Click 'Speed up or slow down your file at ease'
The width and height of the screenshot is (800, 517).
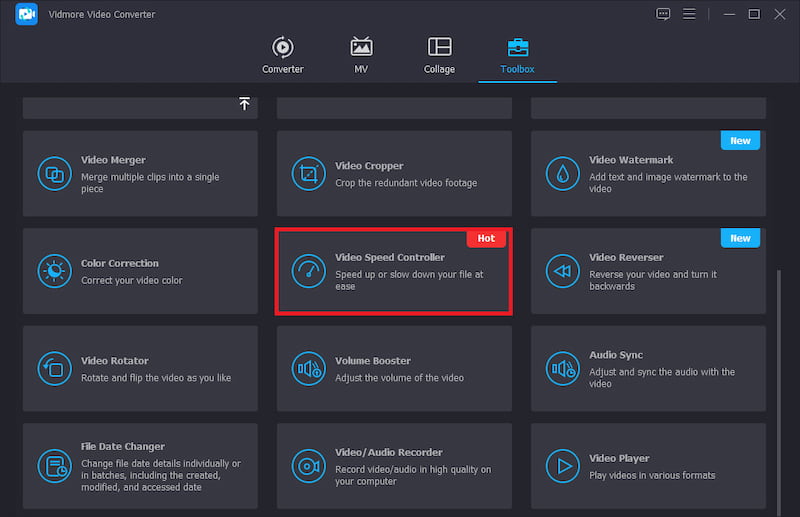coord(409,280)
